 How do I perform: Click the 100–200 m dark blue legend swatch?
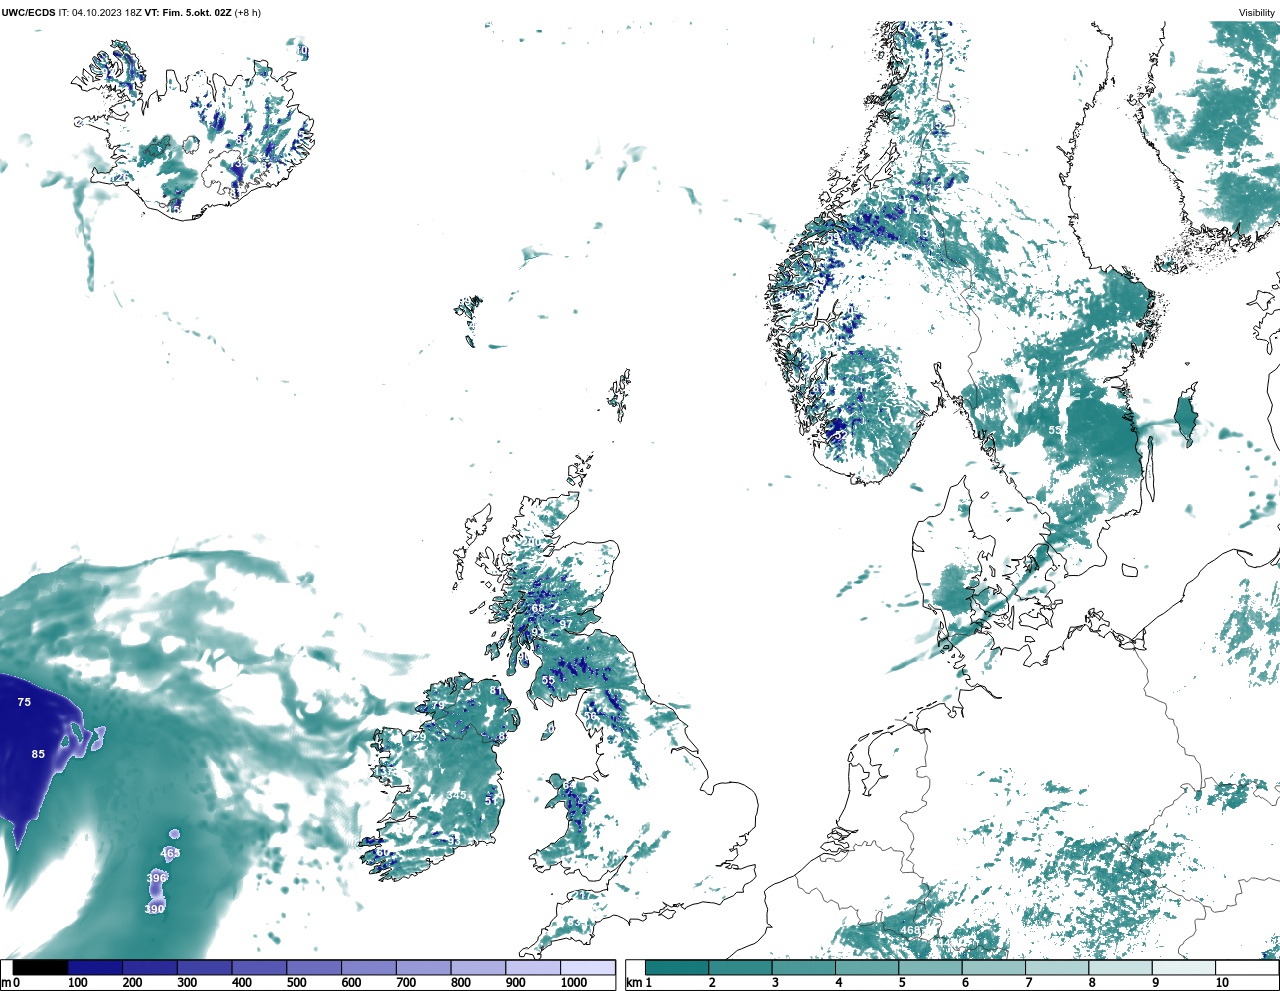pyautogui.click(x=95, y=967)
